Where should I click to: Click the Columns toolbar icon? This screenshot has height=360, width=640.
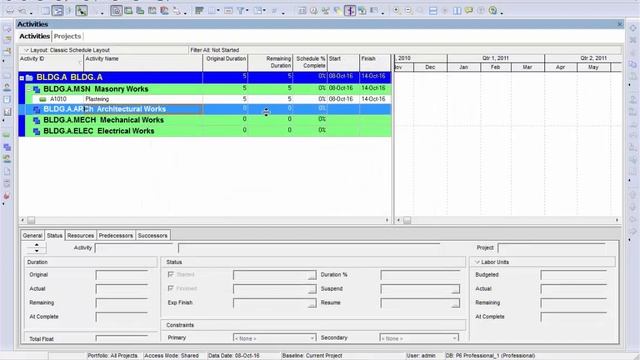click(x=212, y=11)
